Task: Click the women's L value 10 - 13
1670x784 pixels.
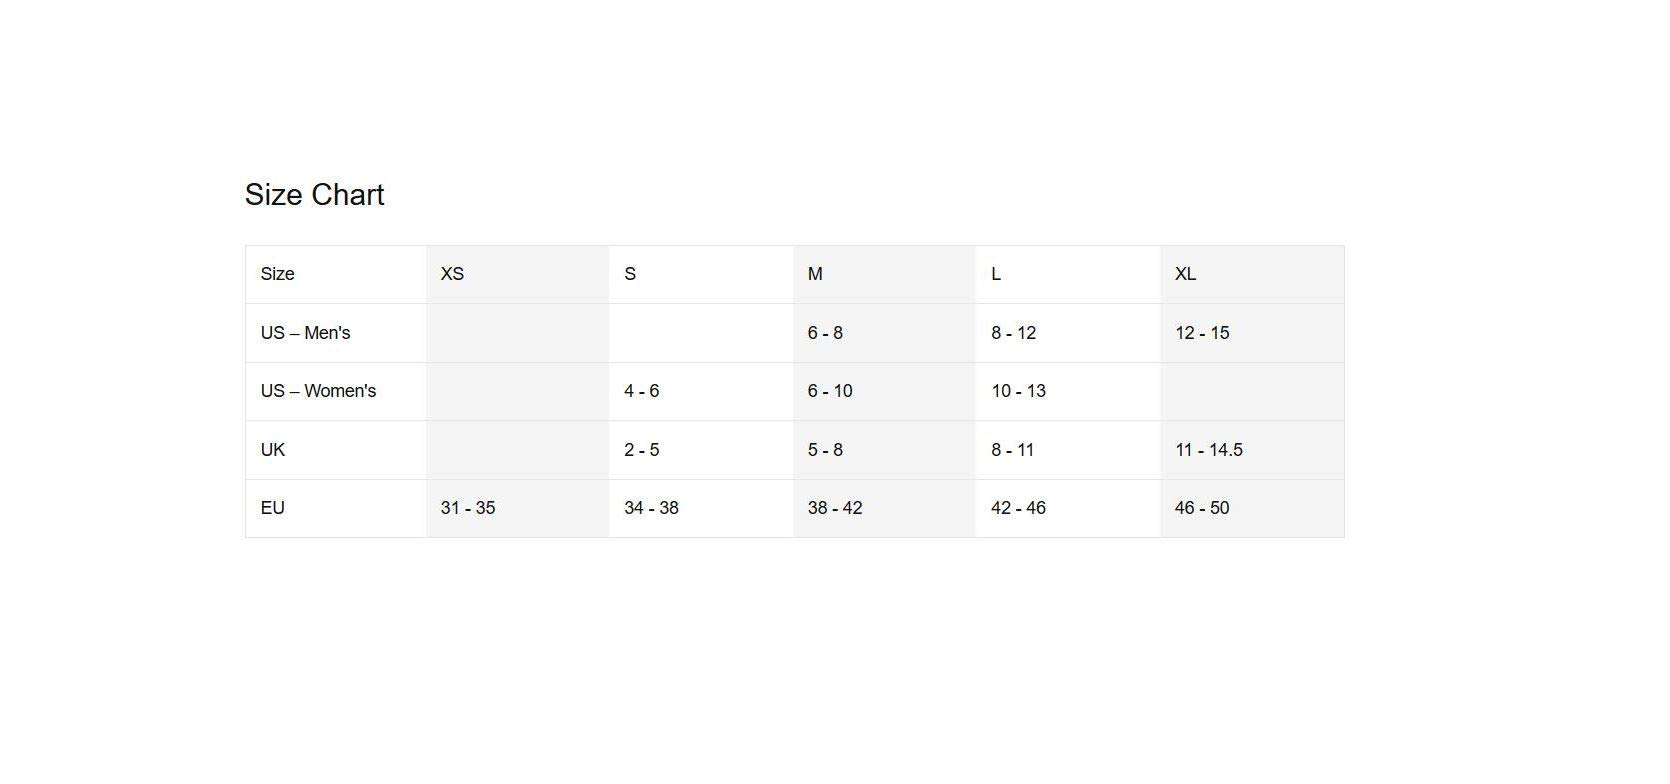Action: pyautogui.click(x=1018, y=391)
